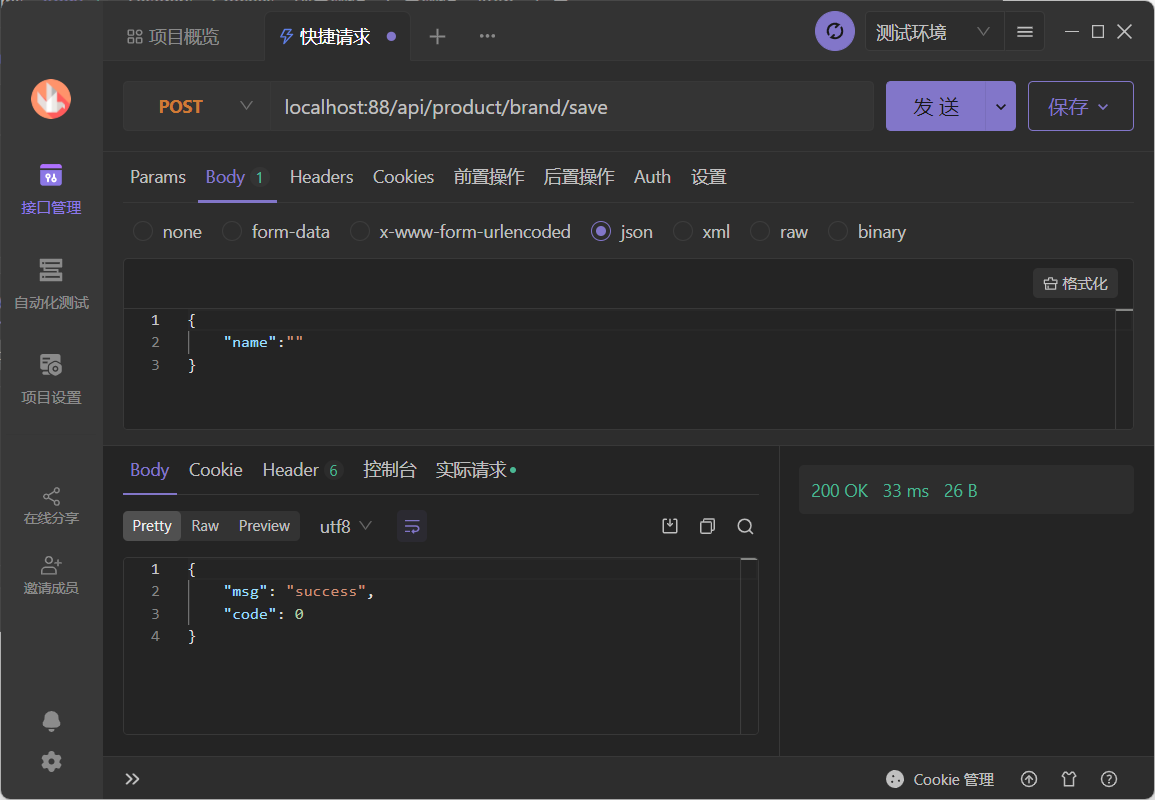Open the 项目设置 sidebar section

pyautogui.click(x=51, y=379)
